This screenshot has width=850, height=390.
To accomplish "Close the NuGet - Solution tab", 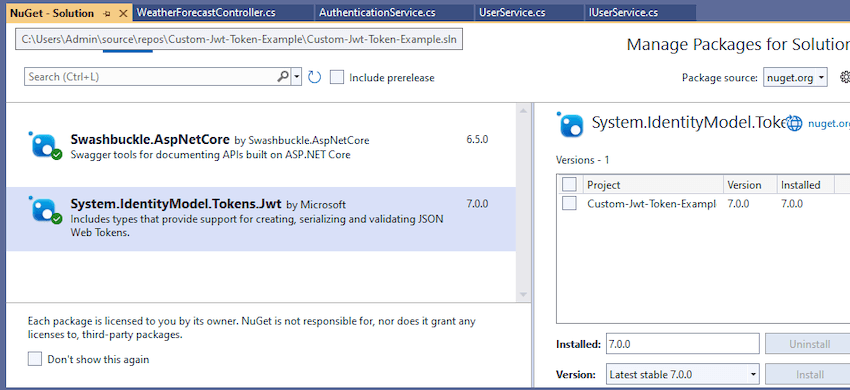I will point(124,14).
